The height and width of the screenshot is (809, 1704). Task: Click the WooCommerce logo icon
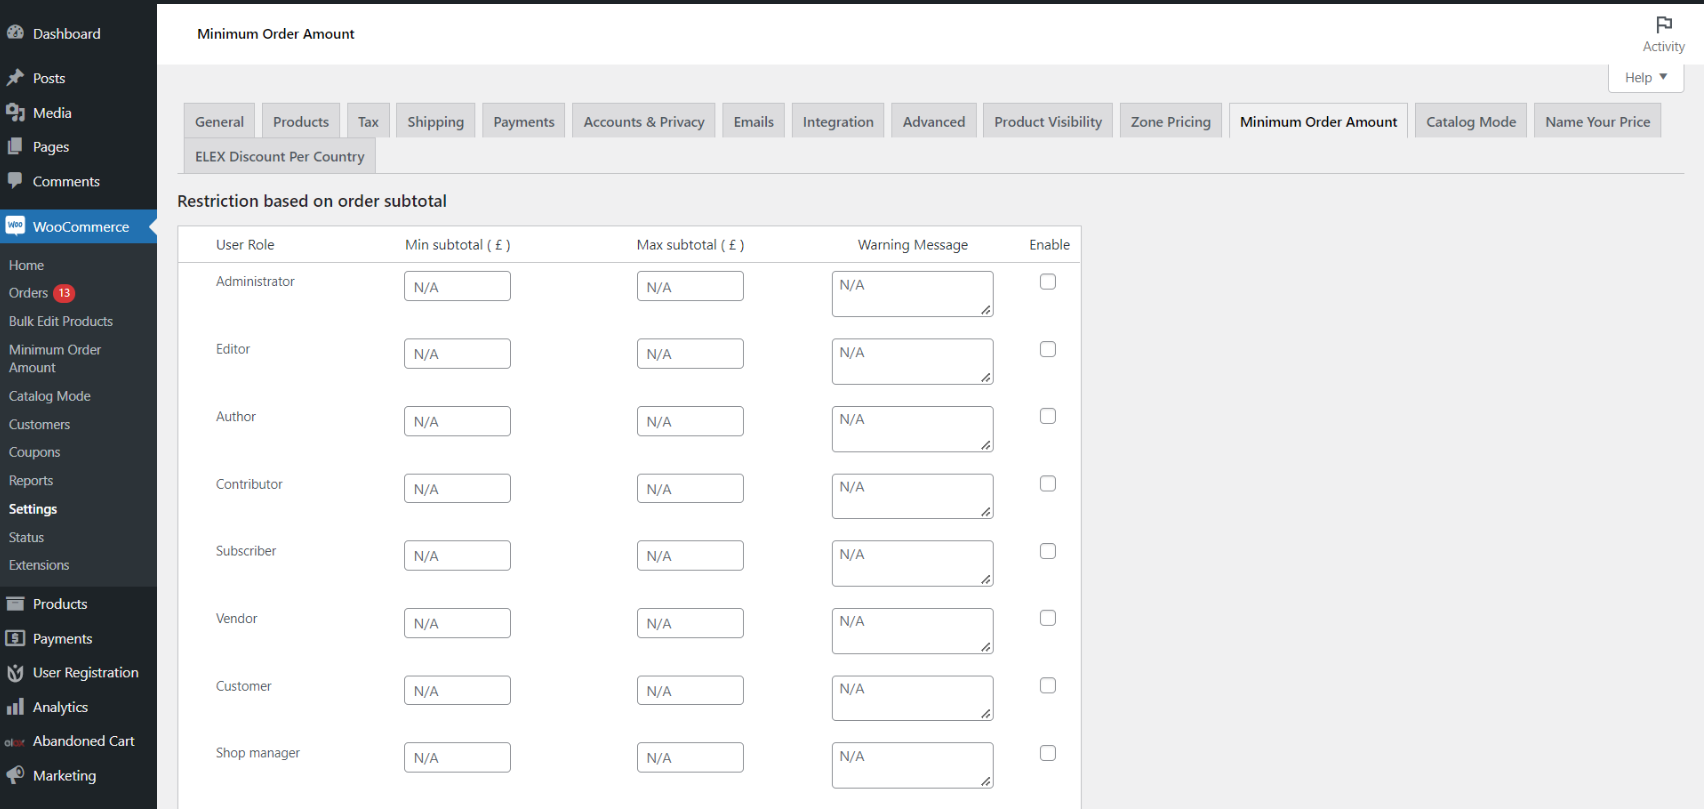coord(15,226)
